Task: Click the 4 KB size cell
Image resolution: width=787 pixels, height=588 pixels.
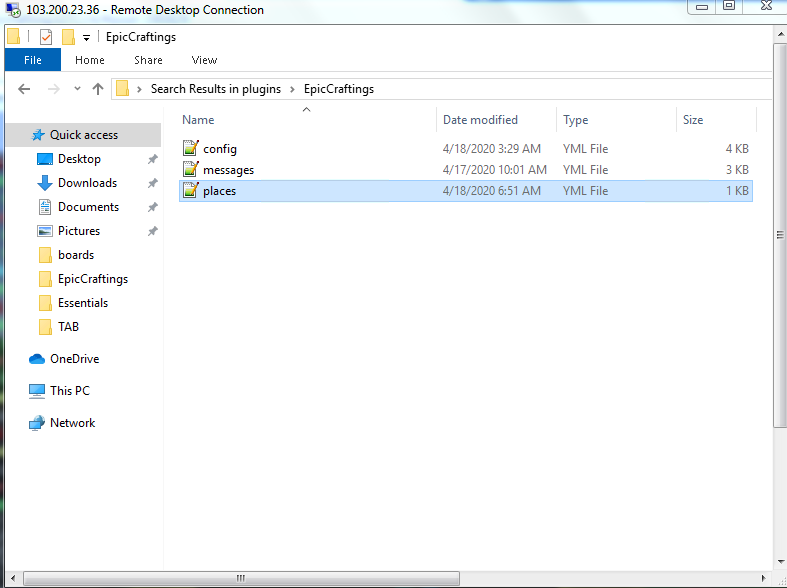Action: click(x=737, y=149)
